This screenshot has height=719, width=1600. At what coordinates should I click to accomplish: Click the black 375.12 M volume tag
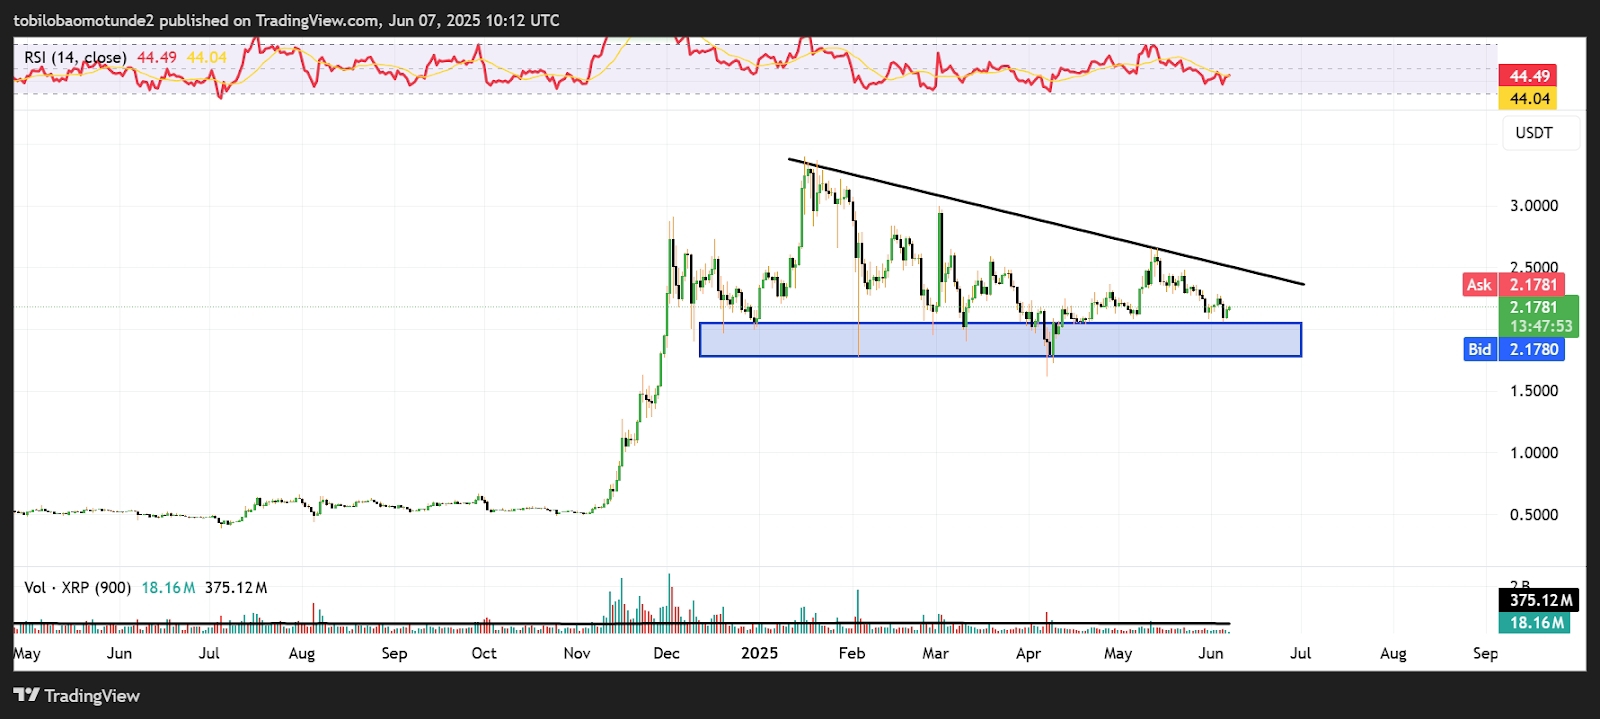pos(1538,600)
